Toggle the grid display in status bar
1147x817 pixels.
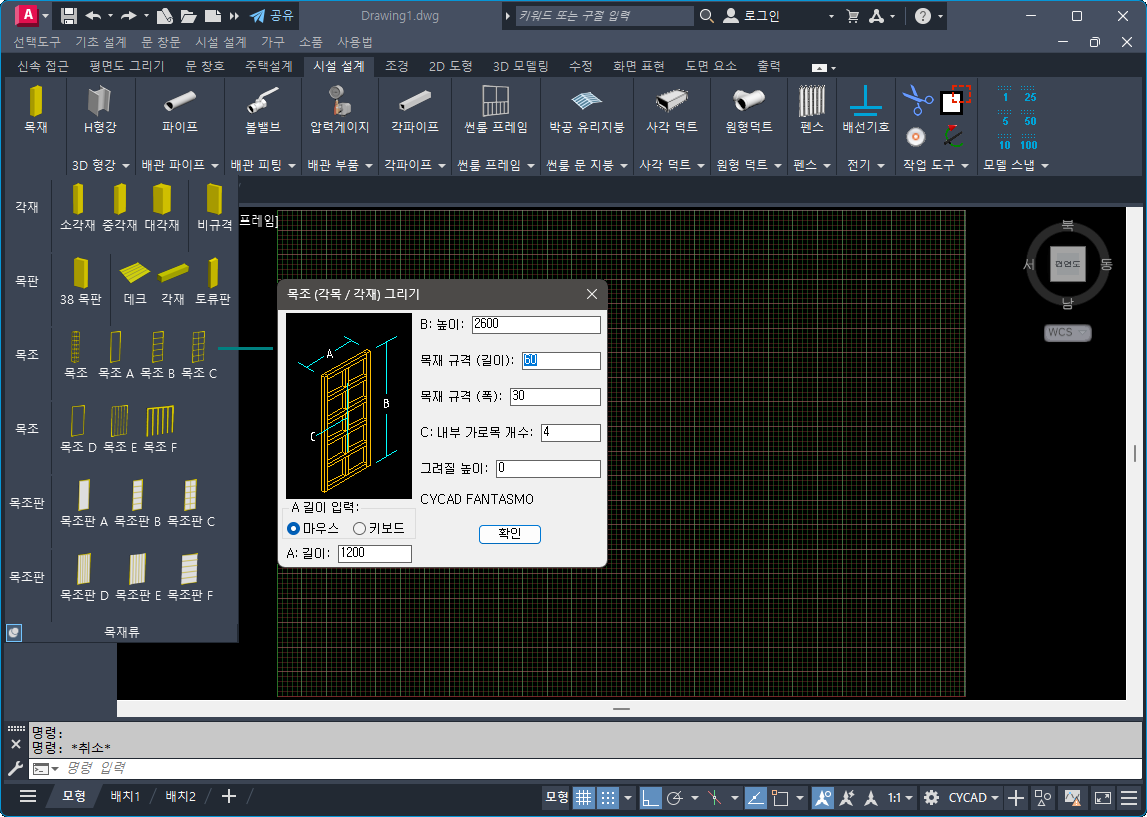click(x=582, y=797)
